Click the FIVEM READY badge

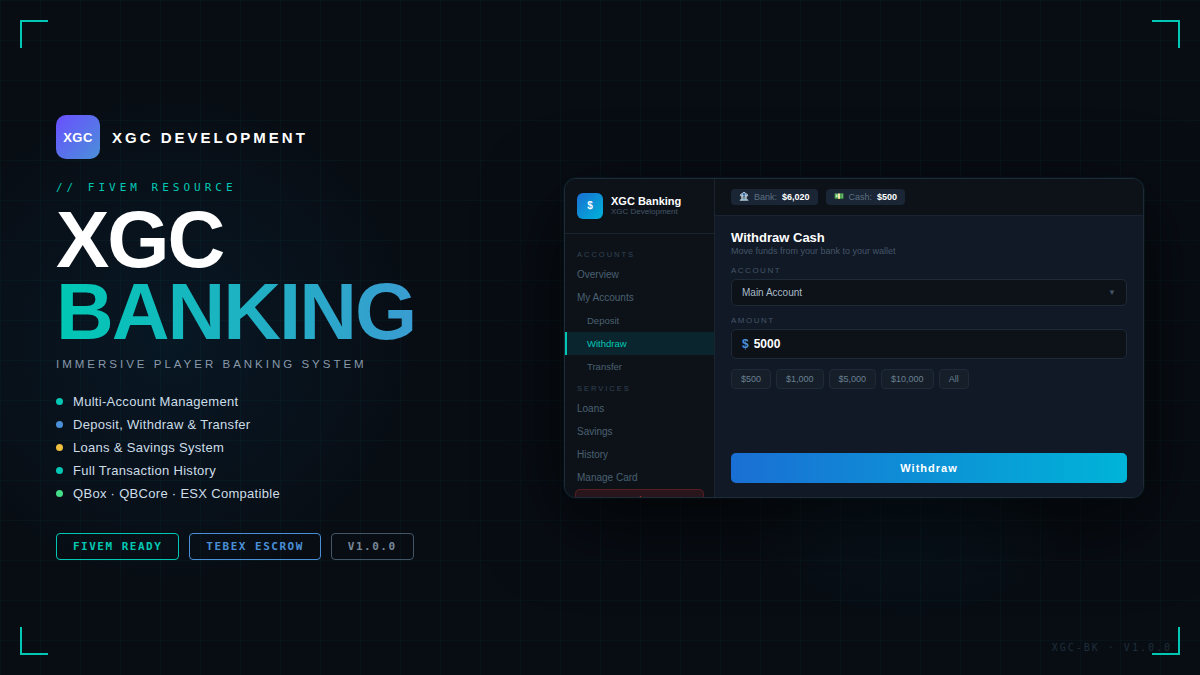[117, 546]
